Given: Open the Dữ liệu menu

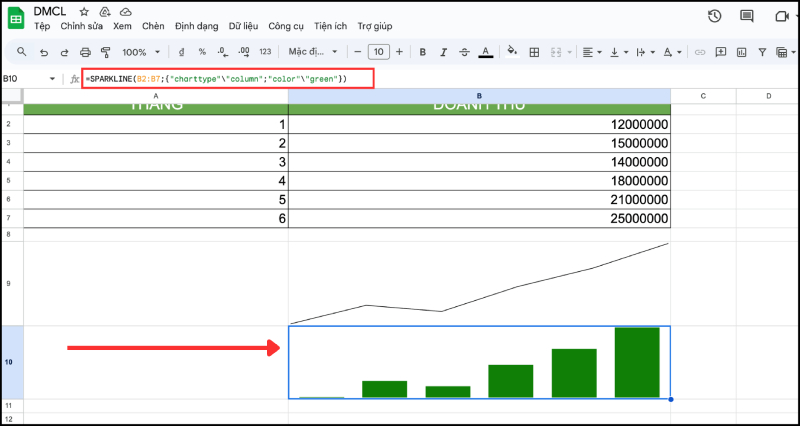Looking at the screenshot, I should (243, 26).
